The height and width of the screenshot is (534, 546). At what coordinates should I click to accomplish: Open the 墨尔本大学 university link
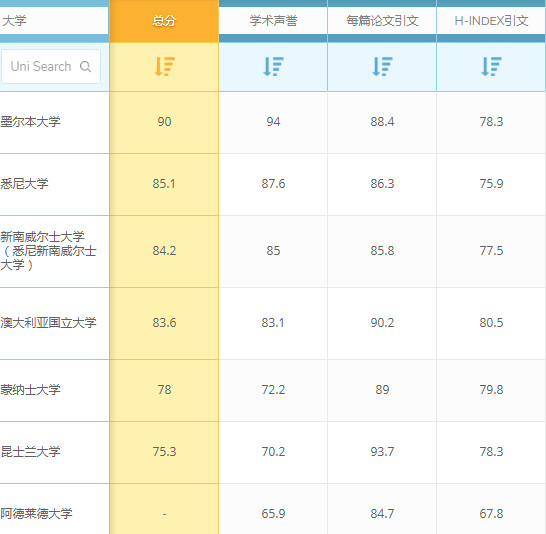pyautogui.click(x=30, y=122)
